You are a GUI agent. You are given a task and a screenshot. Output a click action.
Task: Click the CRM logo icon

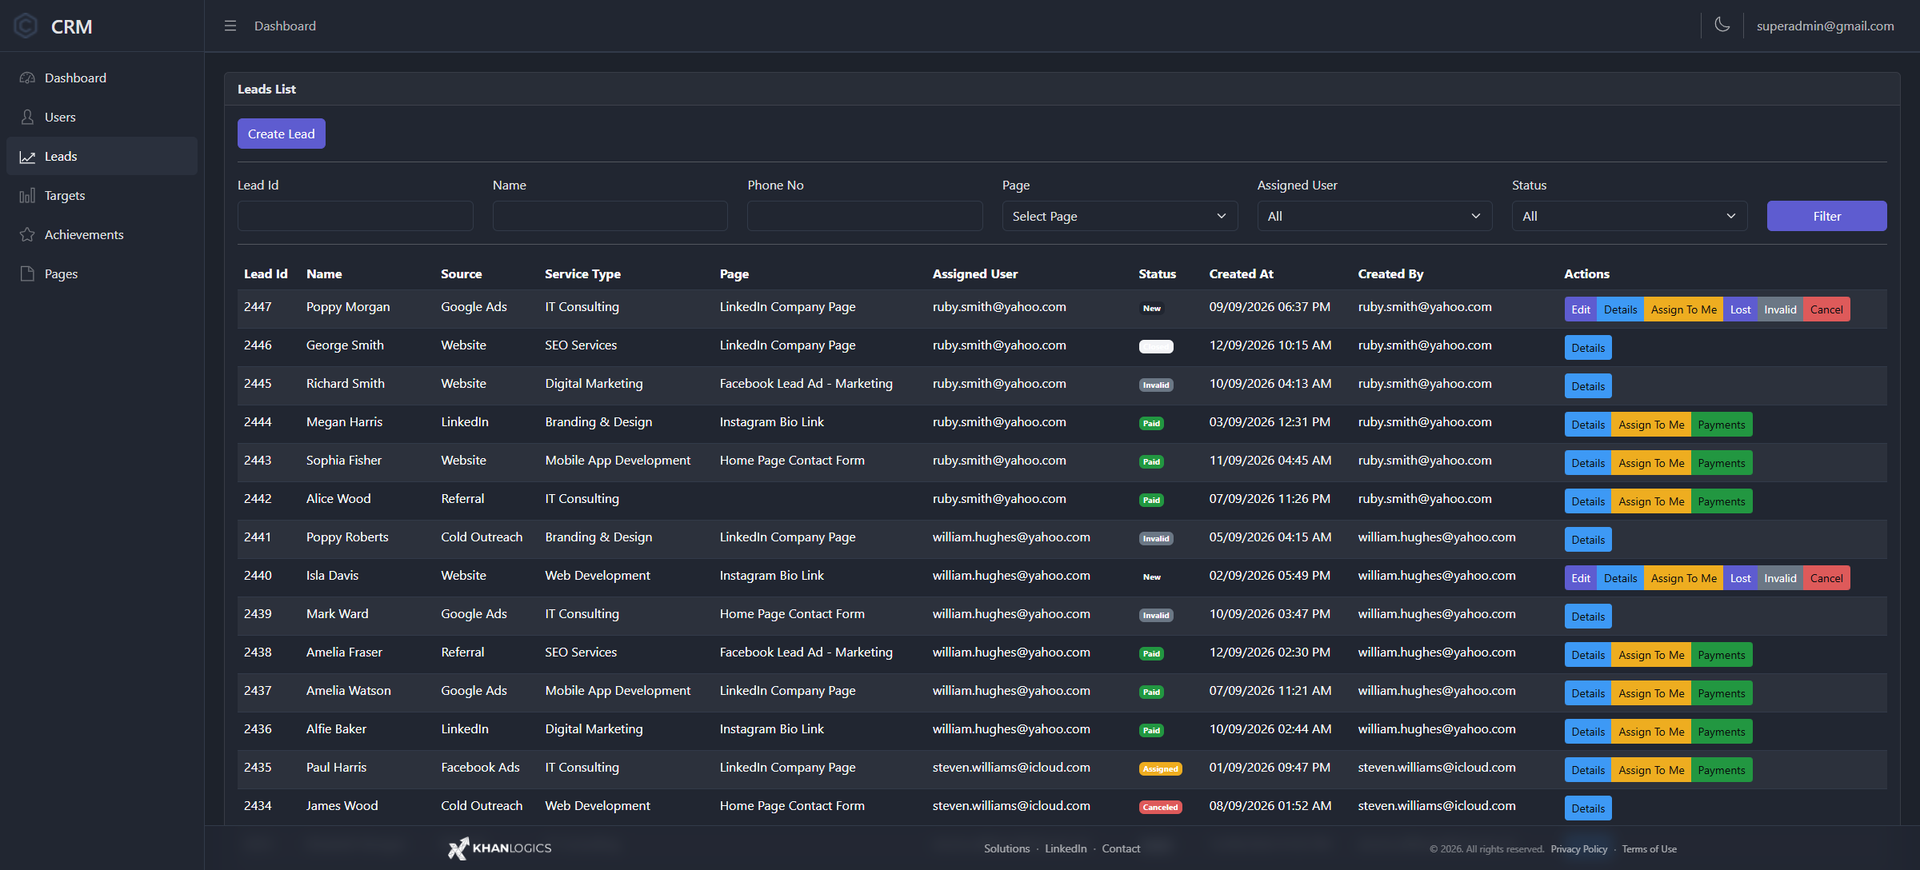(x=26, y=26)
